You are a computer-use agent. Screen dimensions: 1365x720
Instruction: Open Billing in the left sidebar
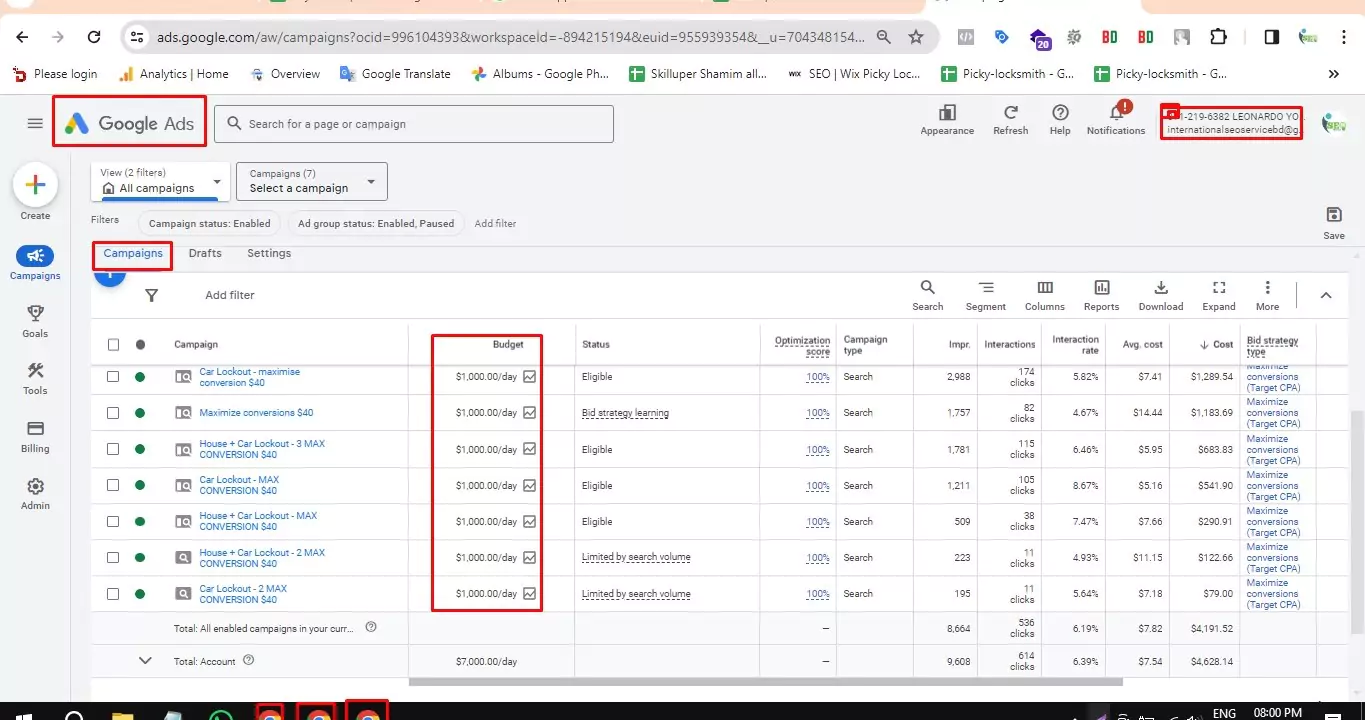[x=35, y=437]
